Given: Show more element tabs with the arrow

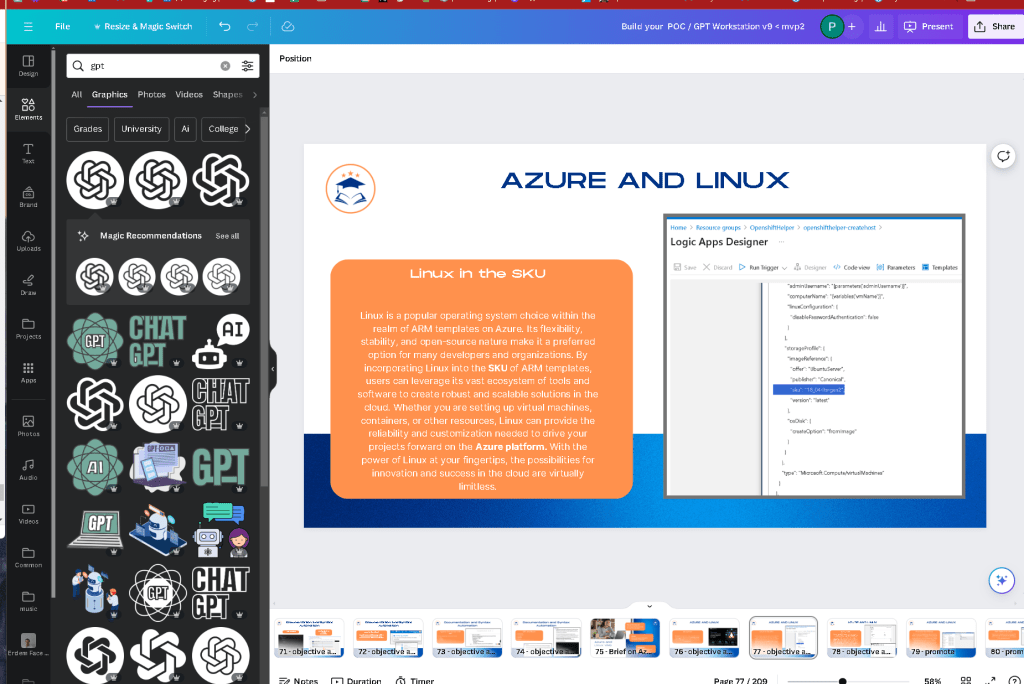Looking at the screenshot, I should tap(255, 95).
